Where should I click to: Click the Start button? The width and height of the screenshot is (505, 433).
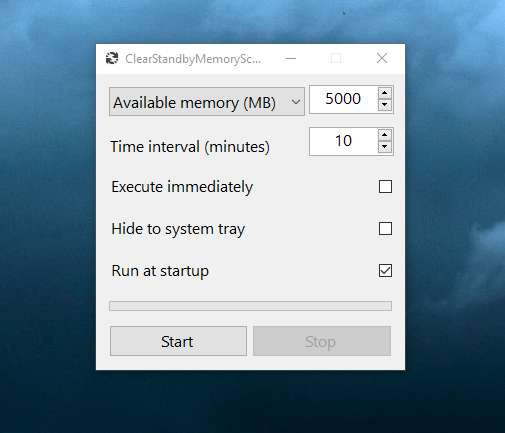178,341
